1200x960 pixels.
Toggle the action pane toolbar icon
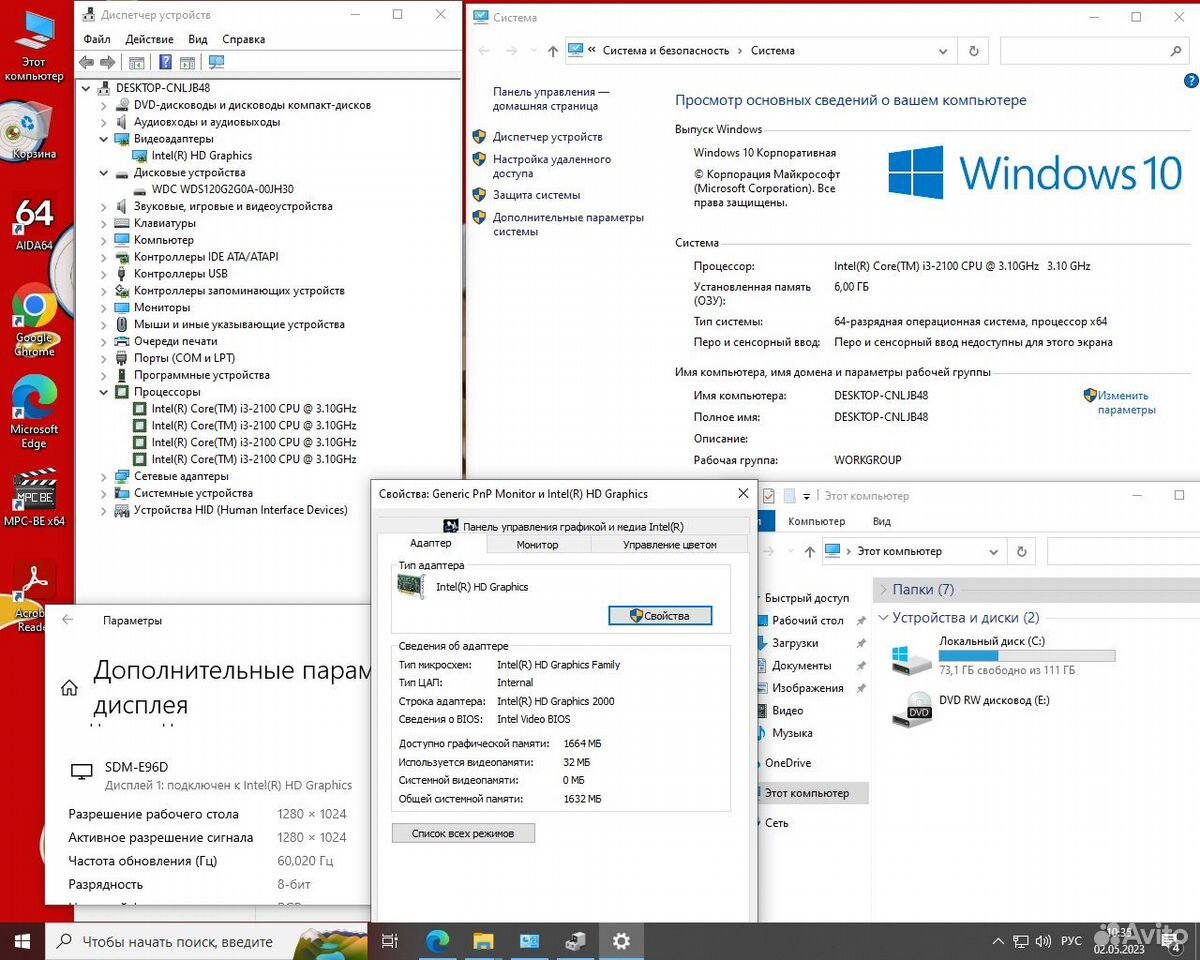coord(187,62)
